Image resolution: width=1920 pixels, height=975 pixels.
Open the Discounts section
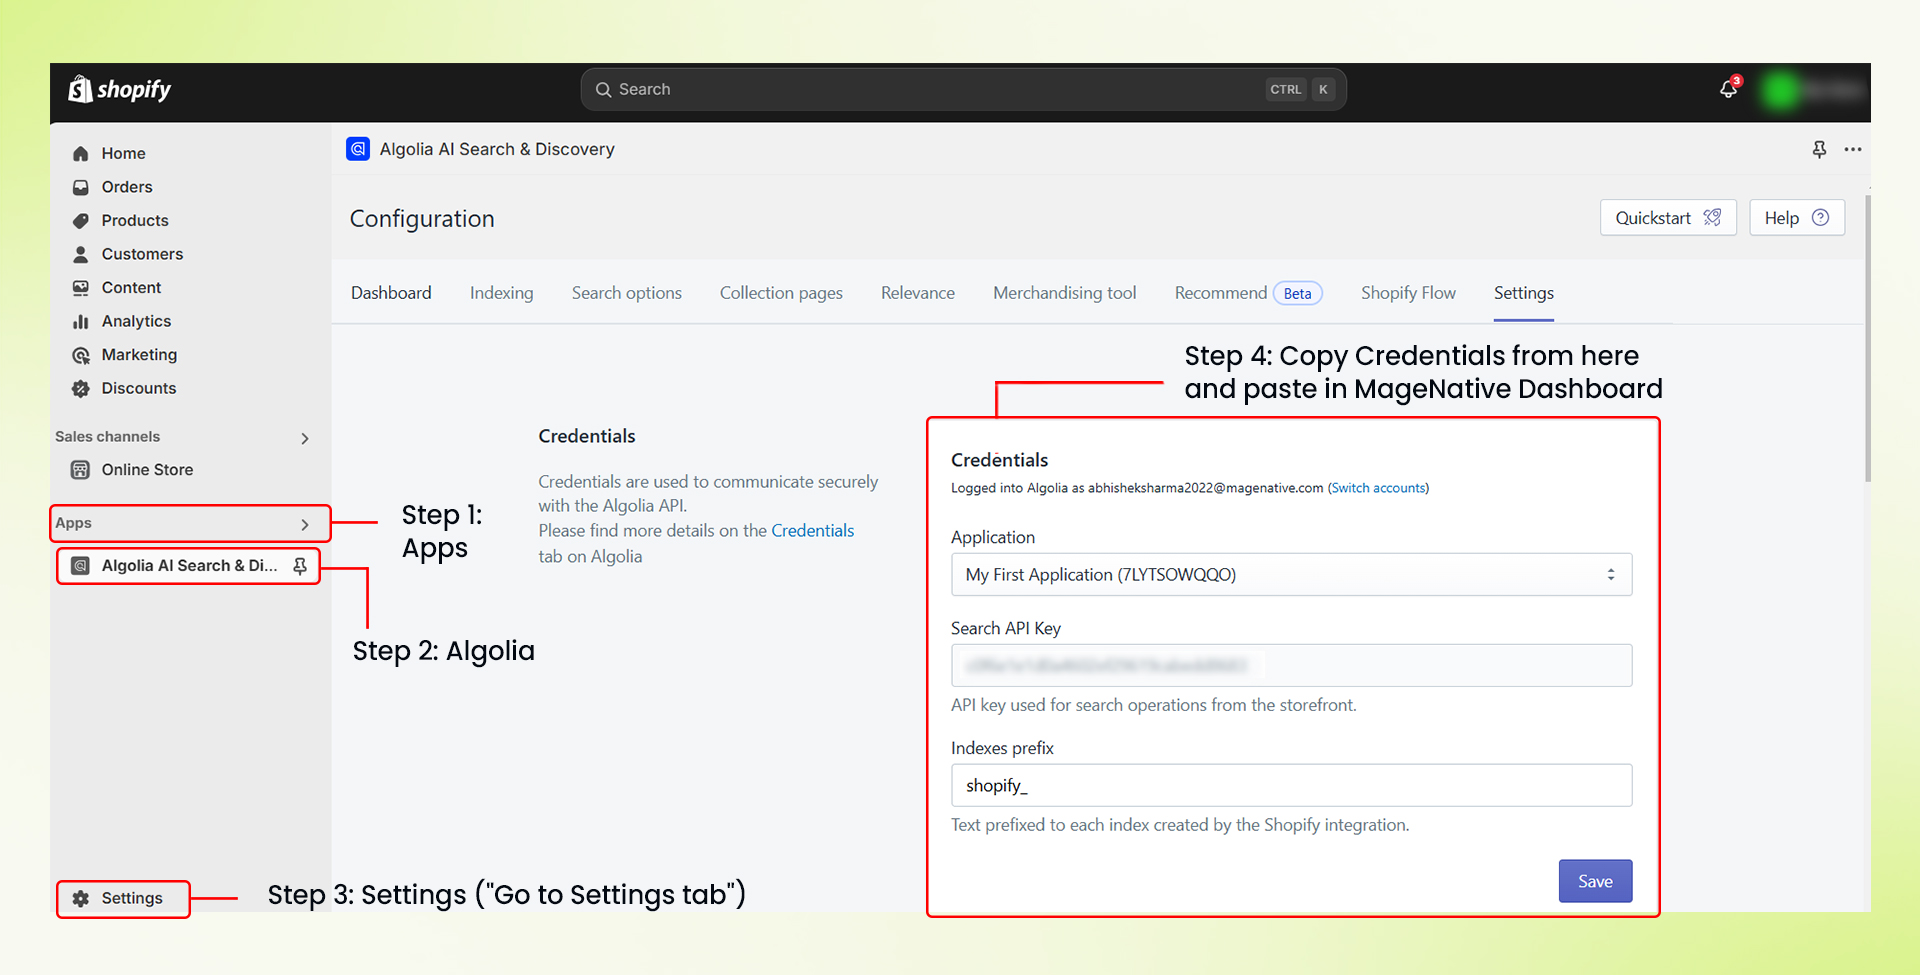(x=139, y=388)
